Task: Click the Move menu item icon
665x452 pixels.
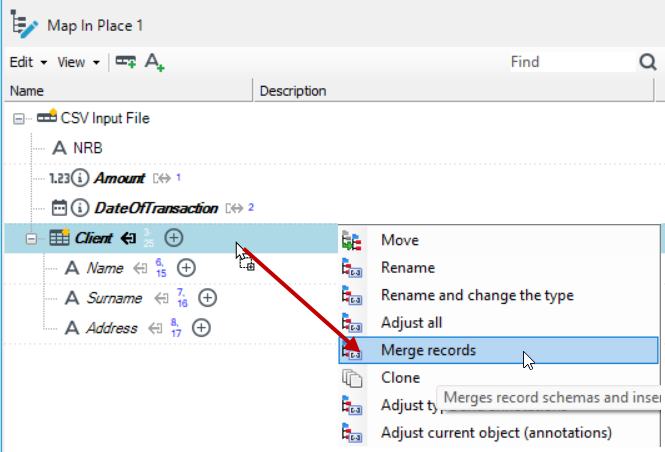Action: [352, 240]
